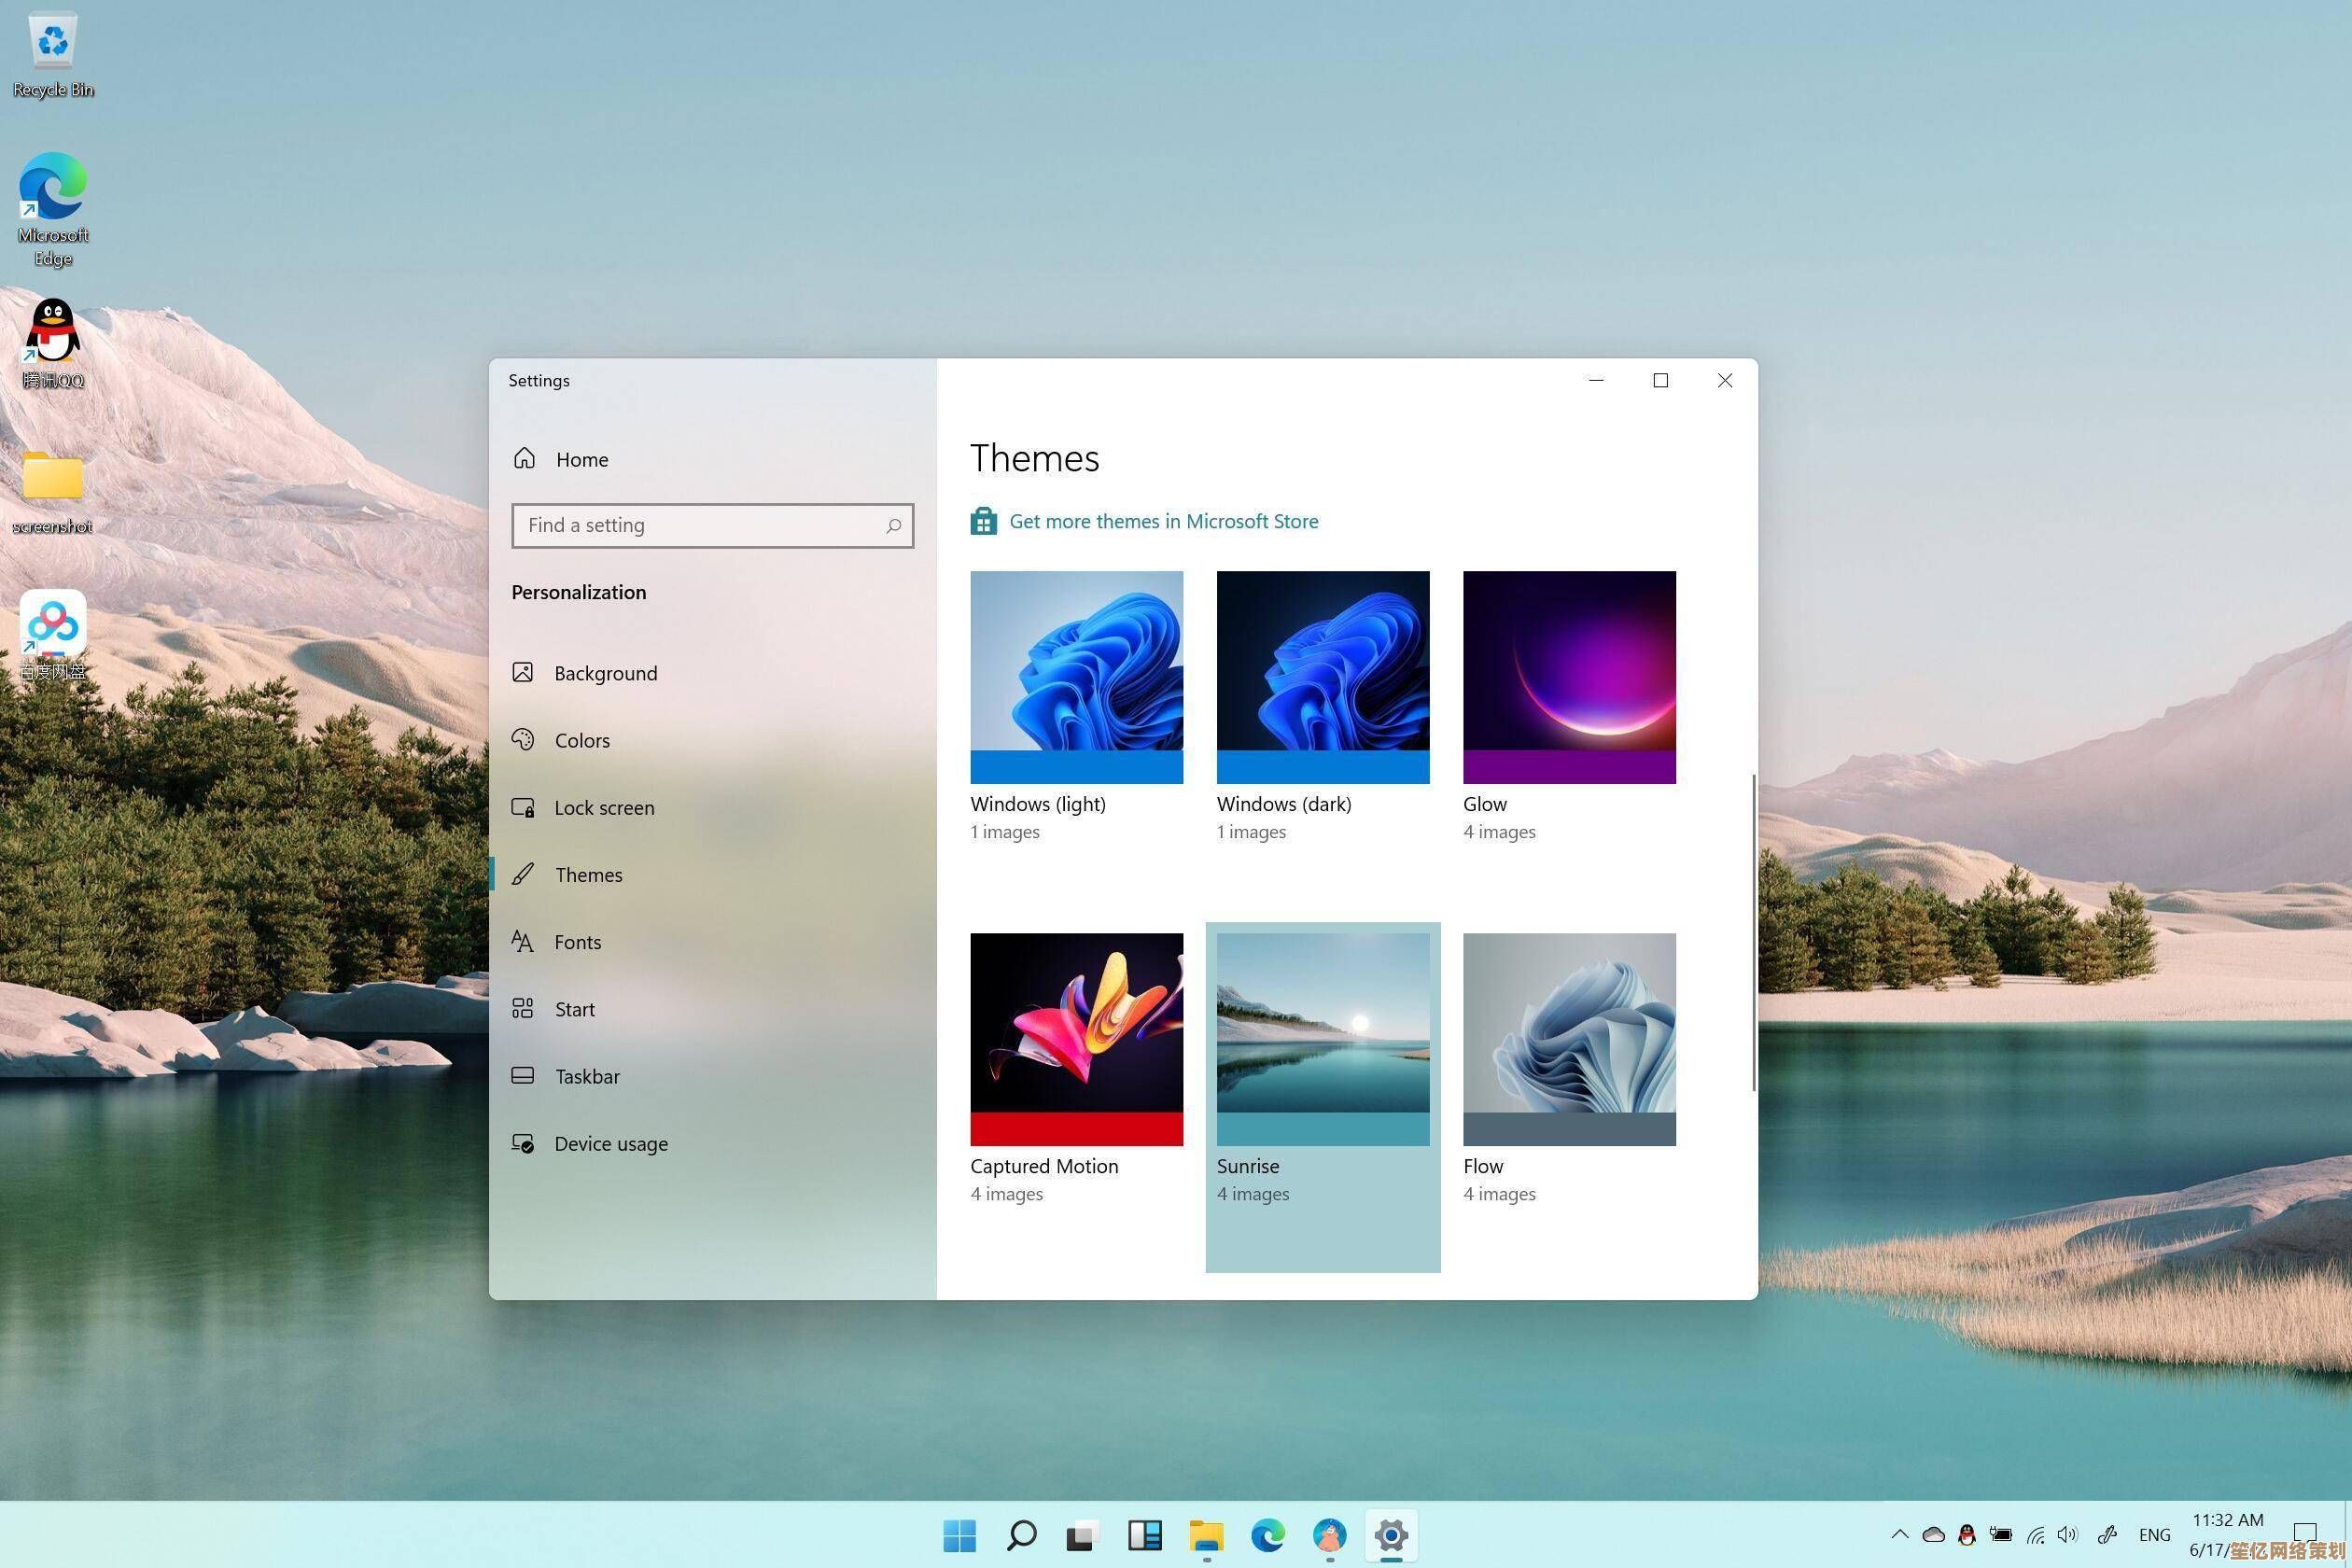
Task: Apply the Windows (dark) theme
Action: (x=1322, y=677)
